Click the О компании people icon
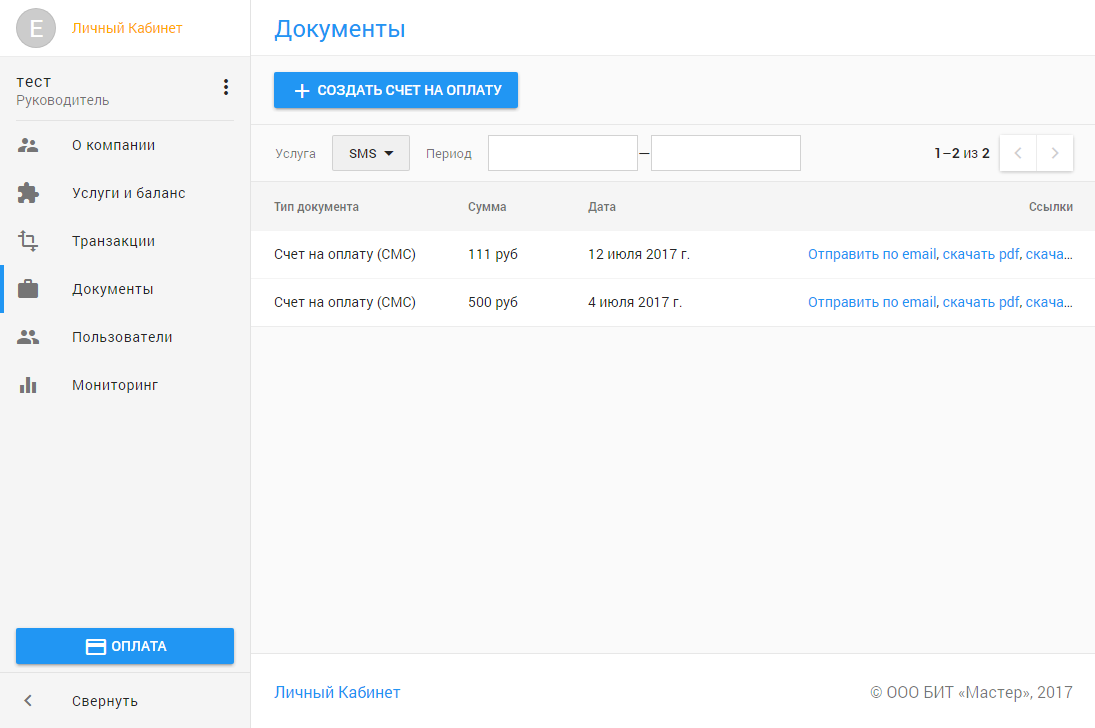The width and height of the screenshot is (1095, 728). pyautogui.click(x=28, y=145)
